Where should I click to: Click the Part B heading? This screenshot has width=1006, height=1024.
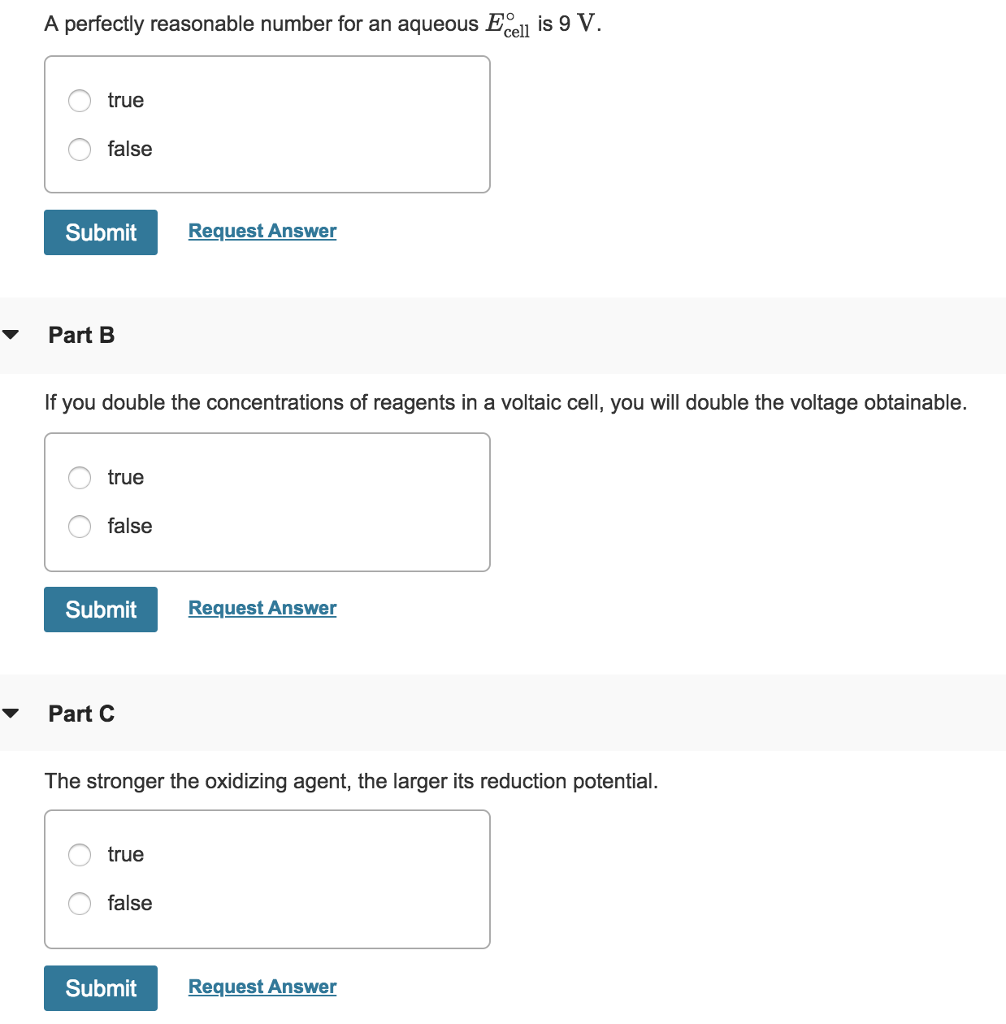pyautogui.click(x=82, y=335)
